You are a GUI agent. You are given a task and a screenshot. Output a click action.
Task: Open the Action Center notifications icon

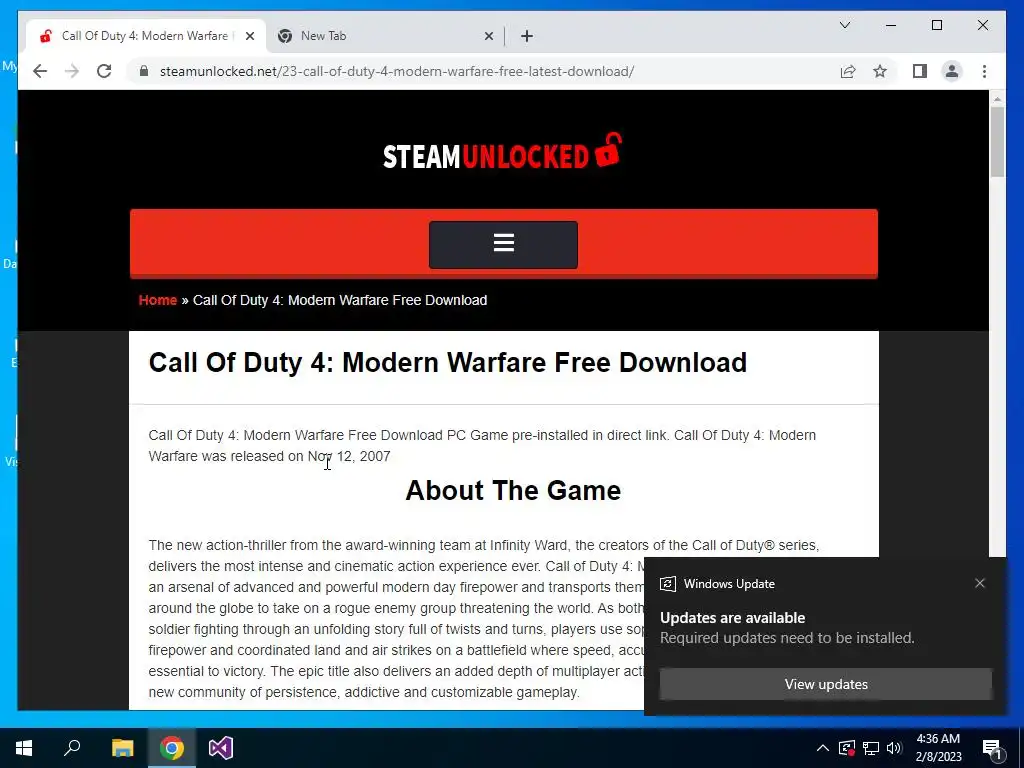coord(992,748)
